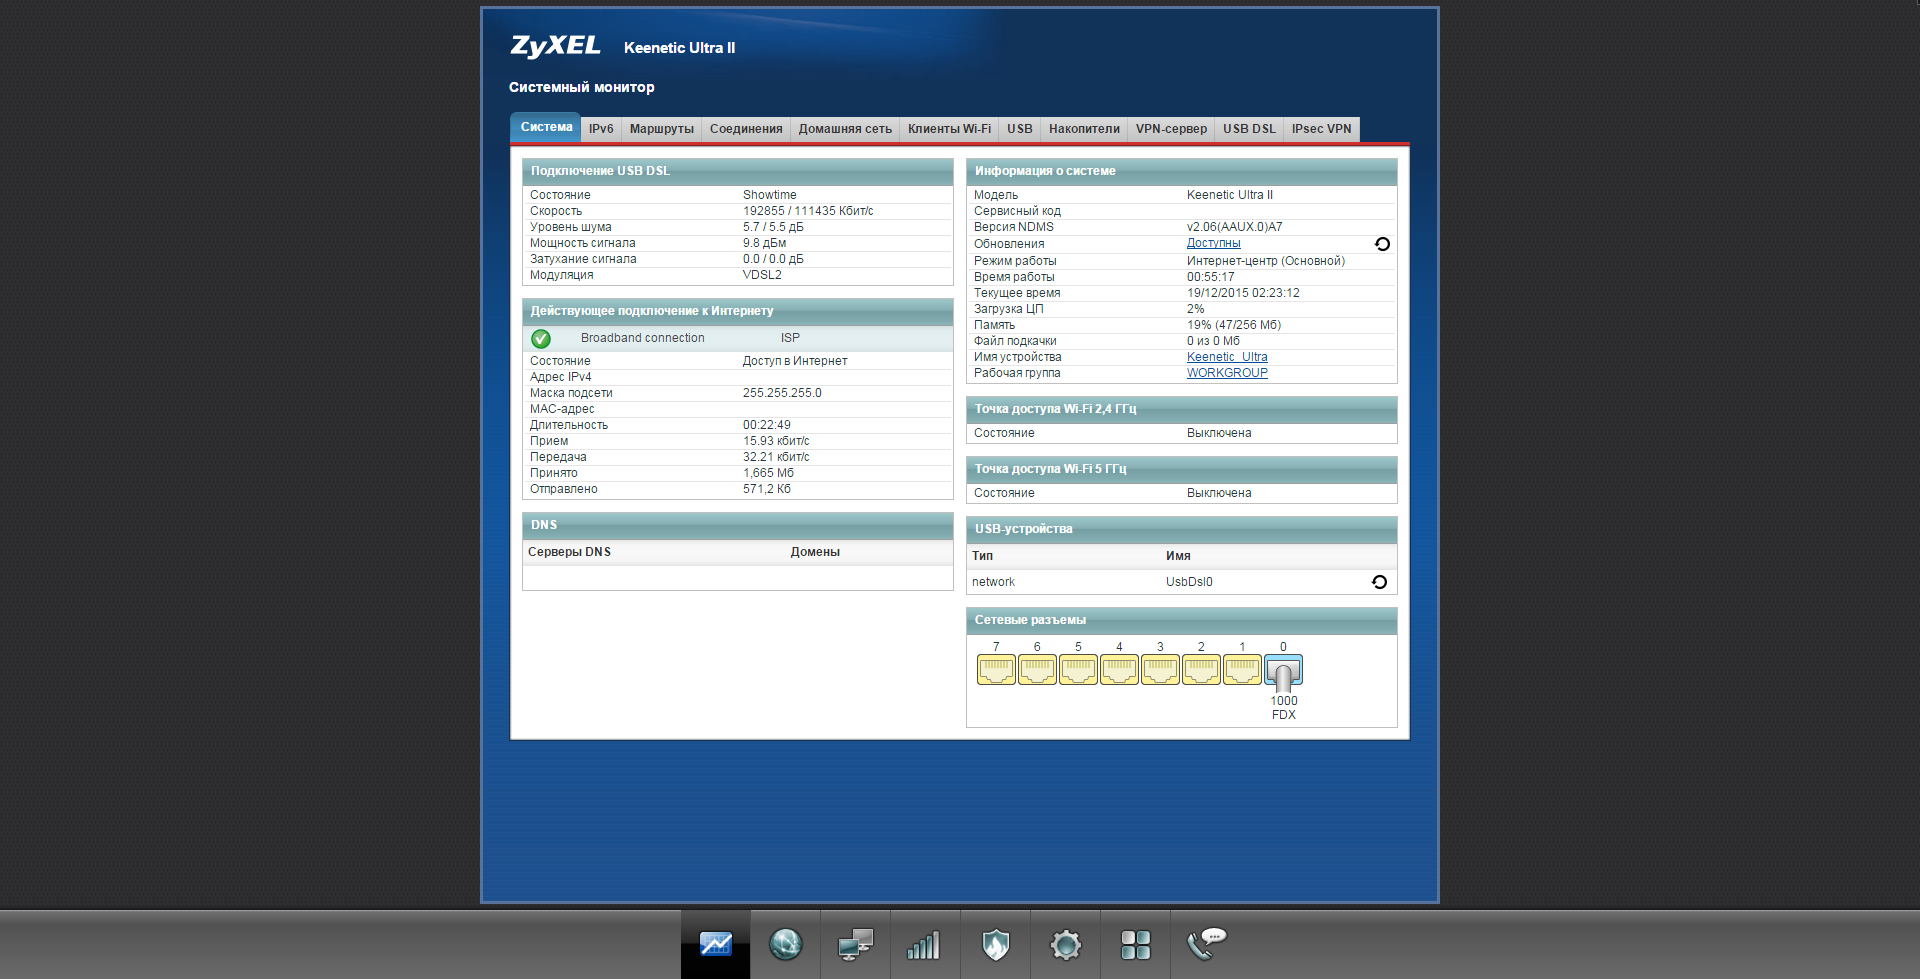1920x979 pixels.
Task: Click the Доступны updates link
Action: tap(1214, 243)
